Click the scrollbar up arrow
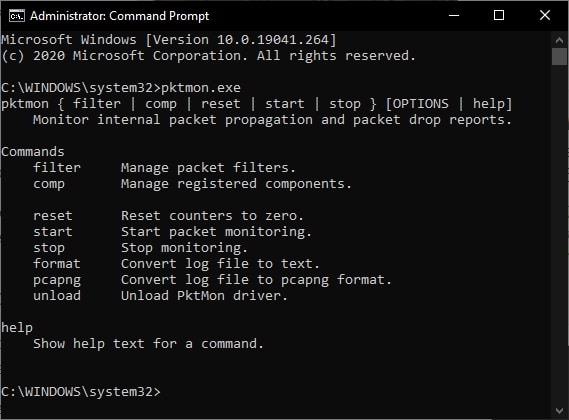 pyautogui.click(x=559, y=40)
